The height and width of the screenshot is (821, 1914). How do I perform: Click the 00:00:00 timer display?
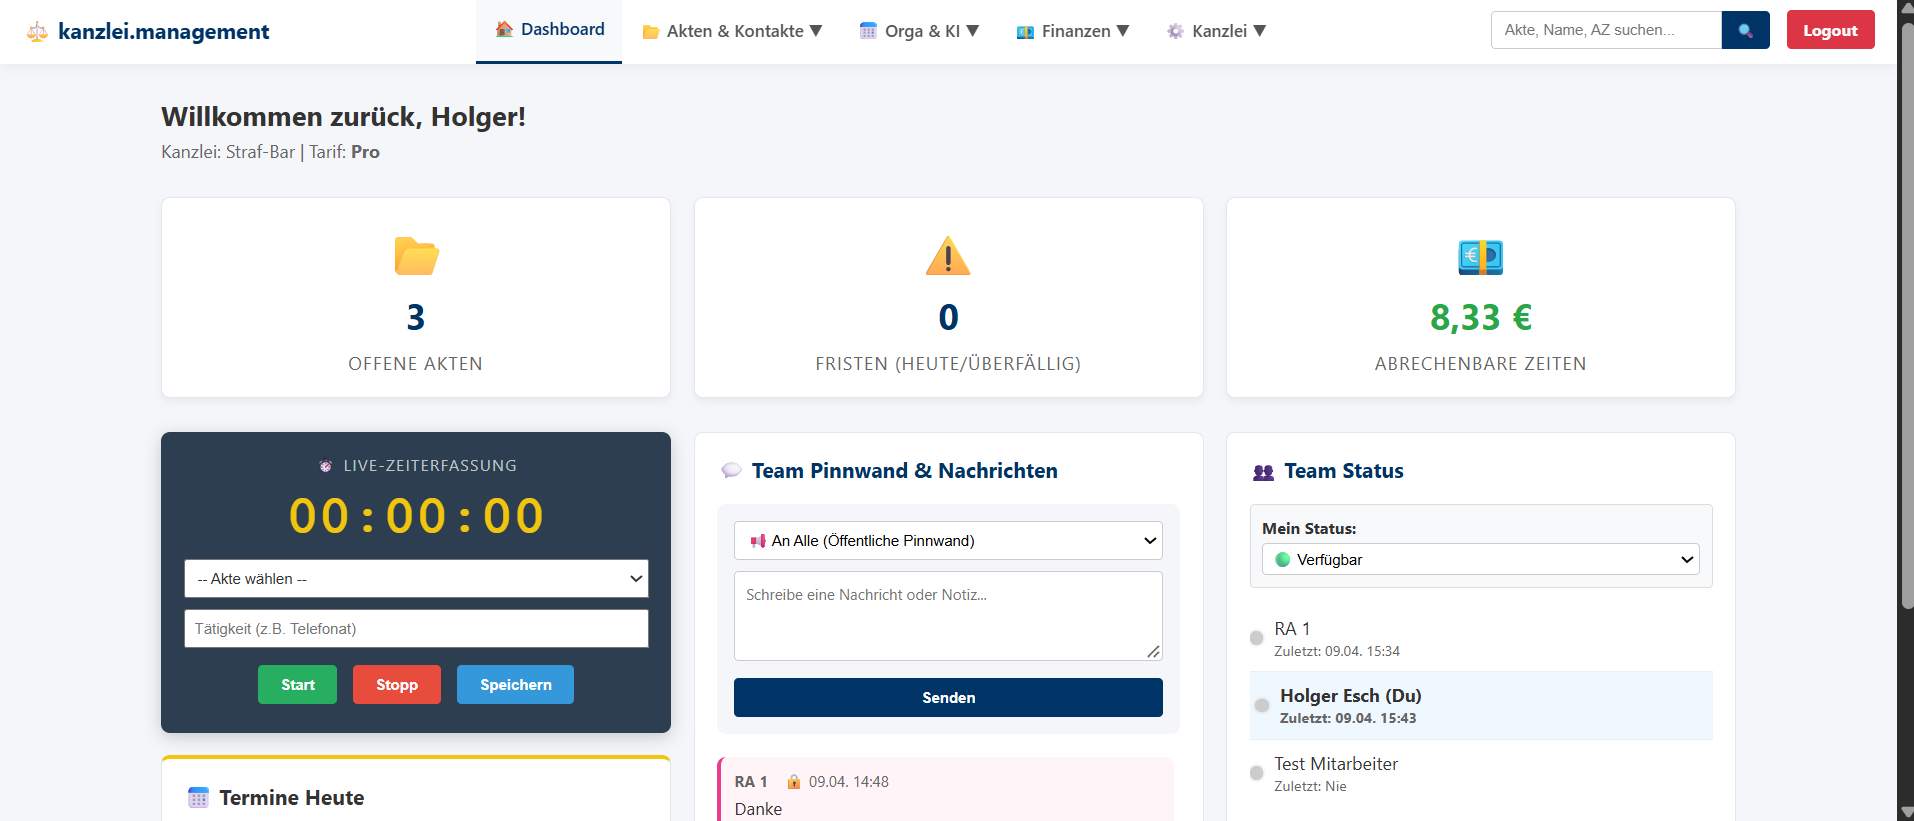tap(416, 516)
